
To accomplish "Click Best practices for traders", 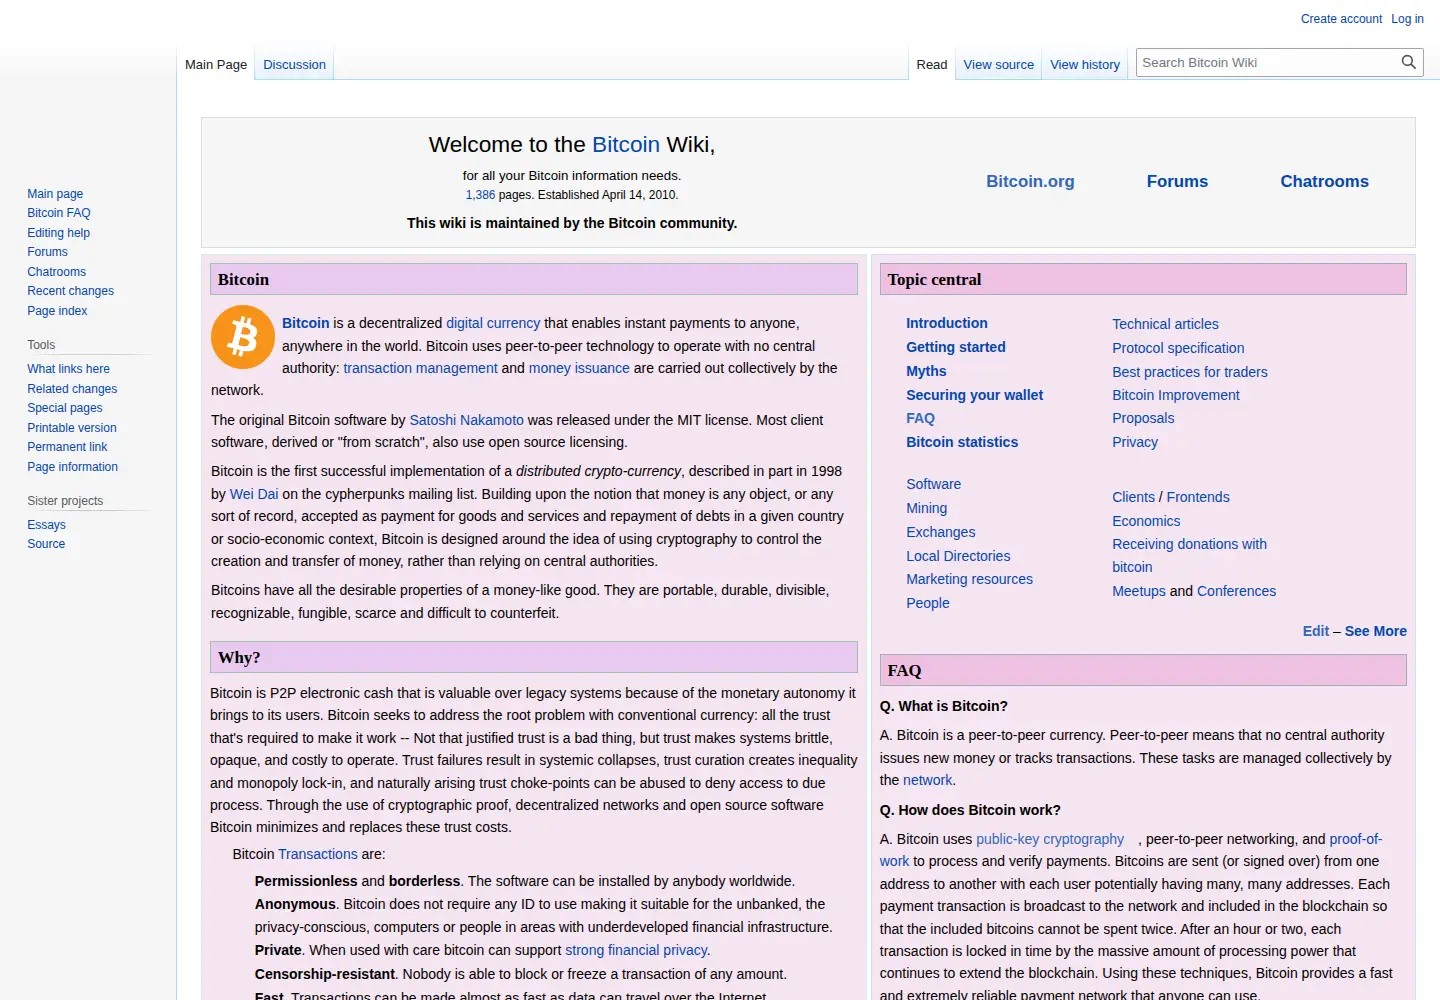I will point(1190,372).
